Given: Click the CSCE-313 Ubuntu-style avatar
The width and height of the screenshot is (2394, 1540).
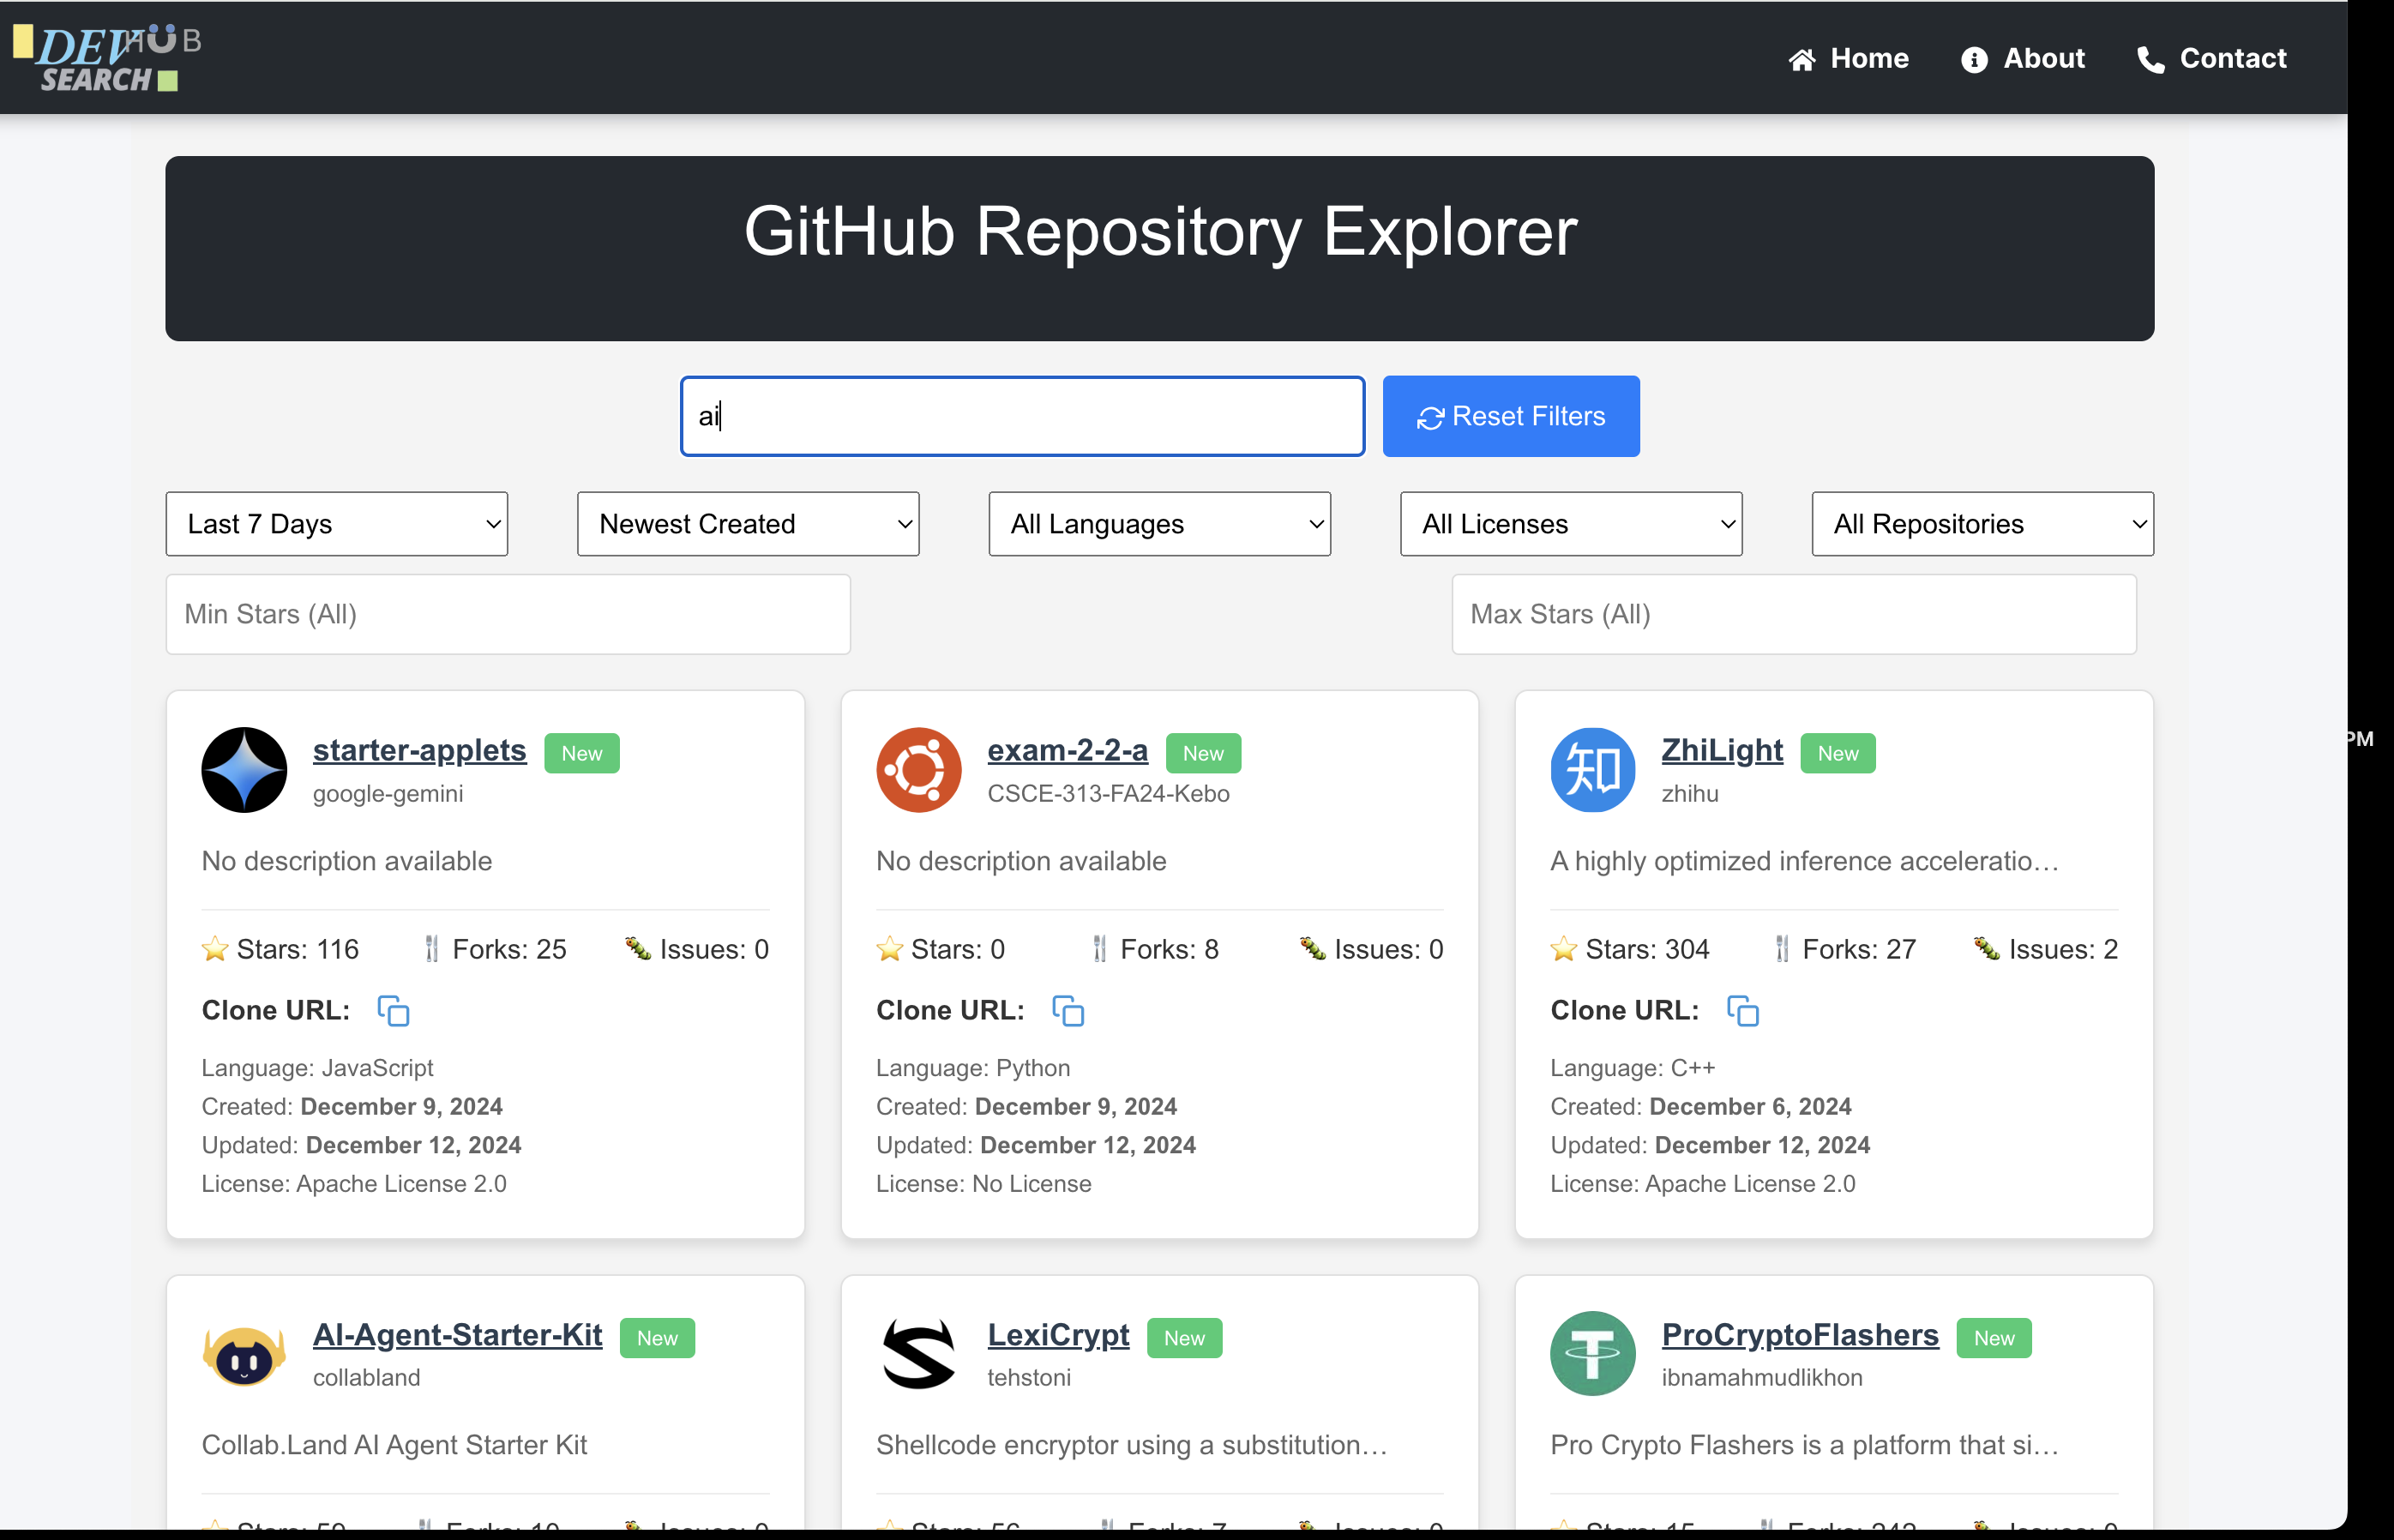Looking at the screenshot, I should tap(918, 770).
